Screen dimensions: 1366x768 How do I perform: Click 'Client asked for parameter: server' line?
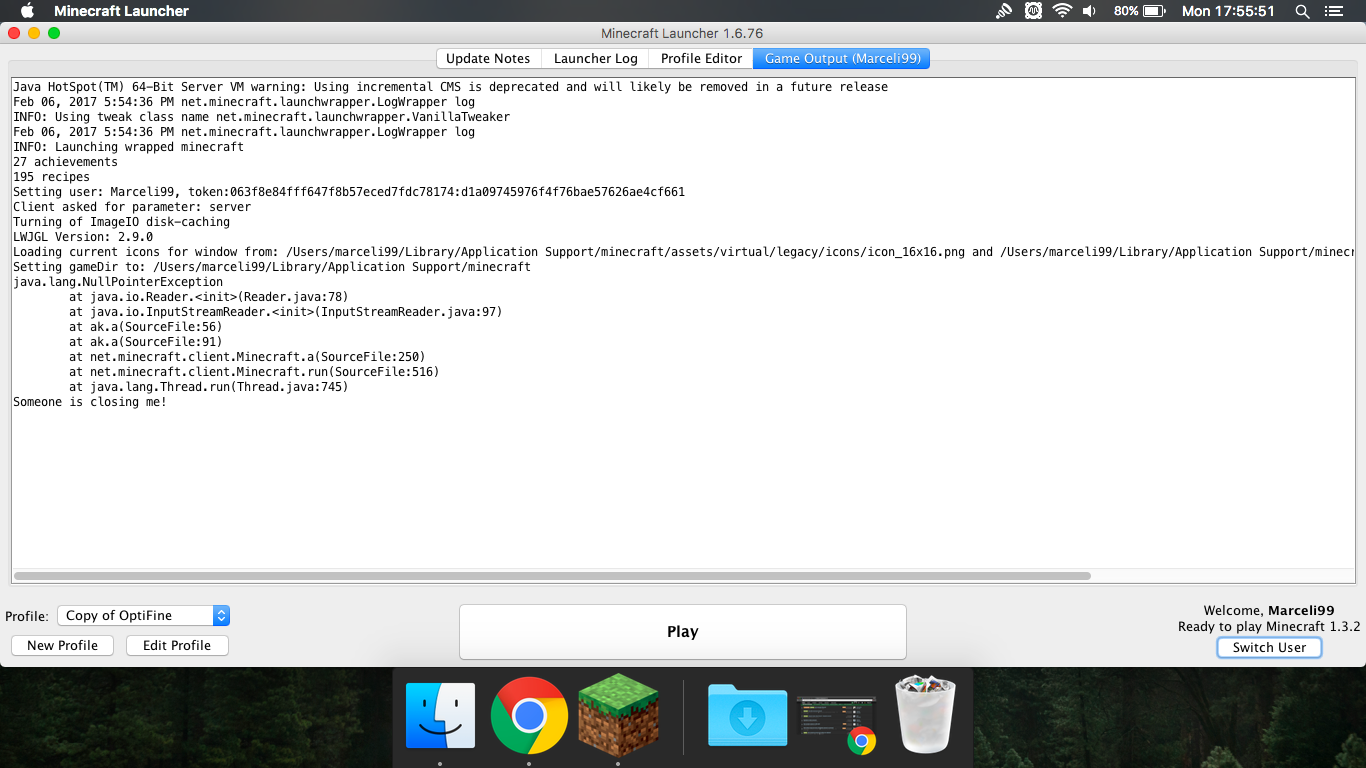tap(132, 207)
